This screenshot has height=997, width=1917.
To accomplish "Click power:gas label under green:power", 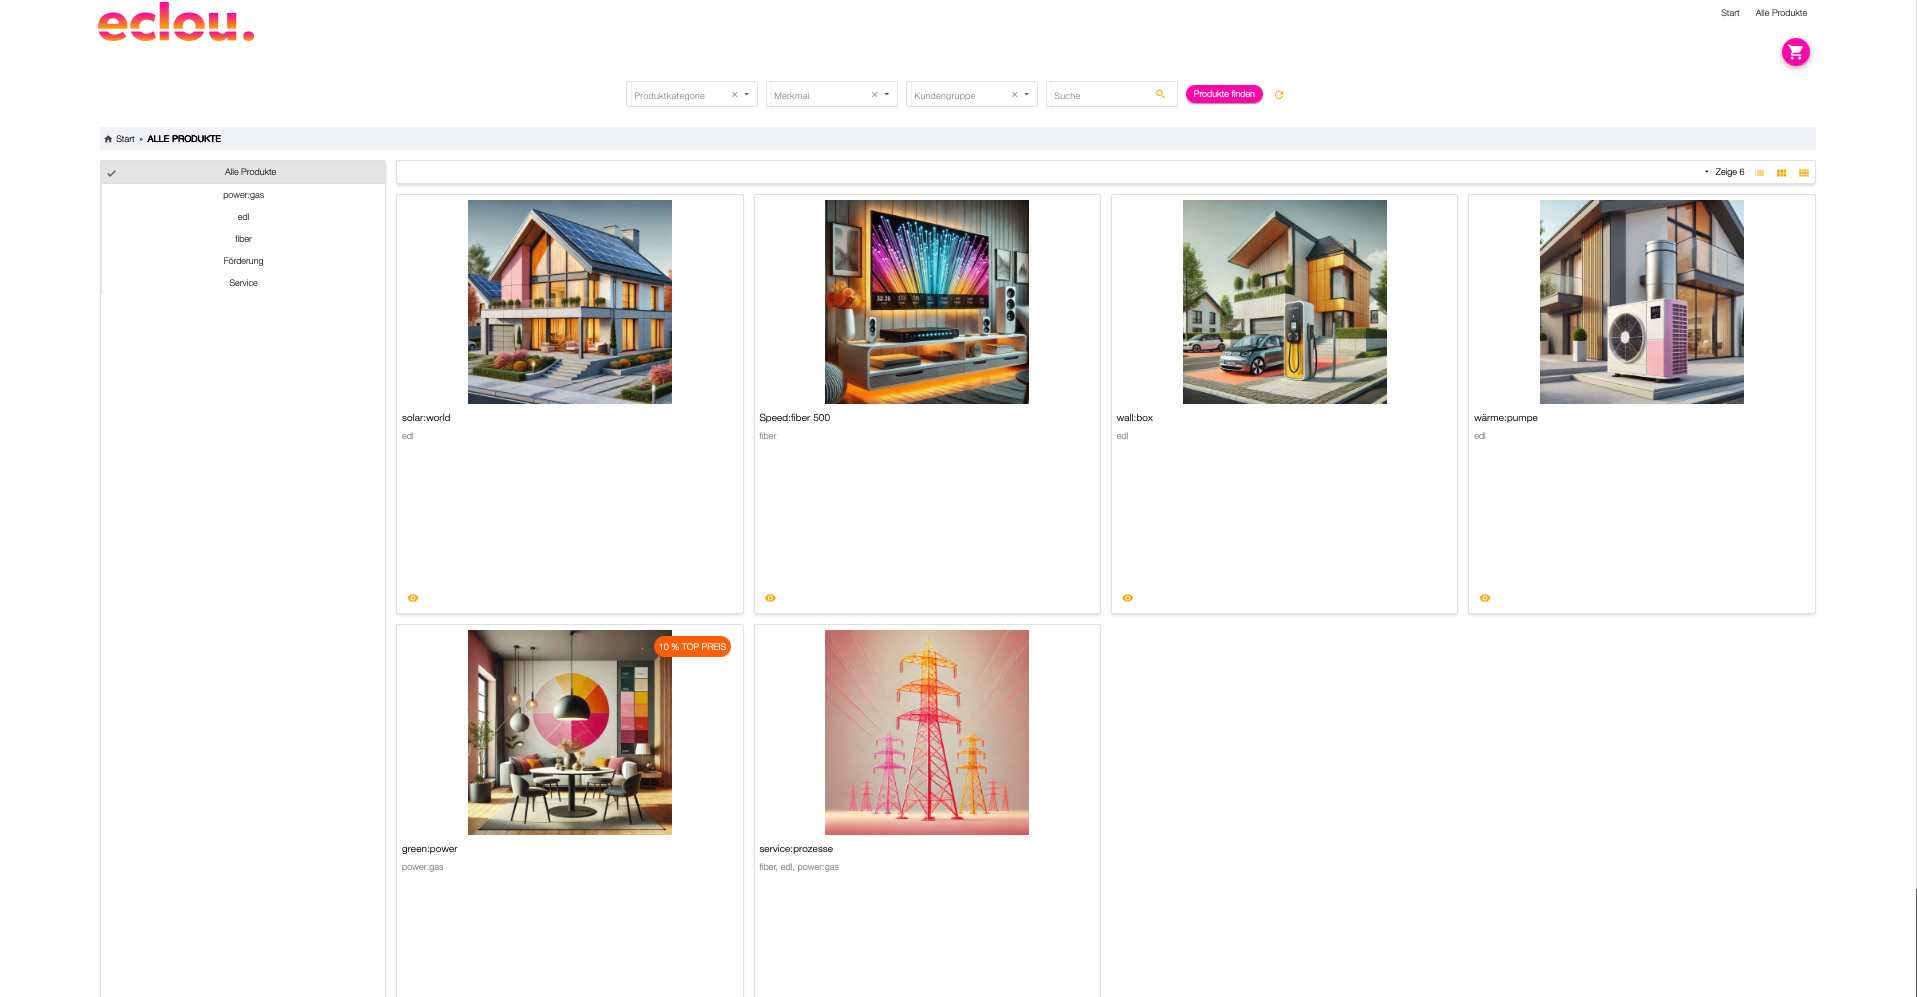I will point(422,867).
